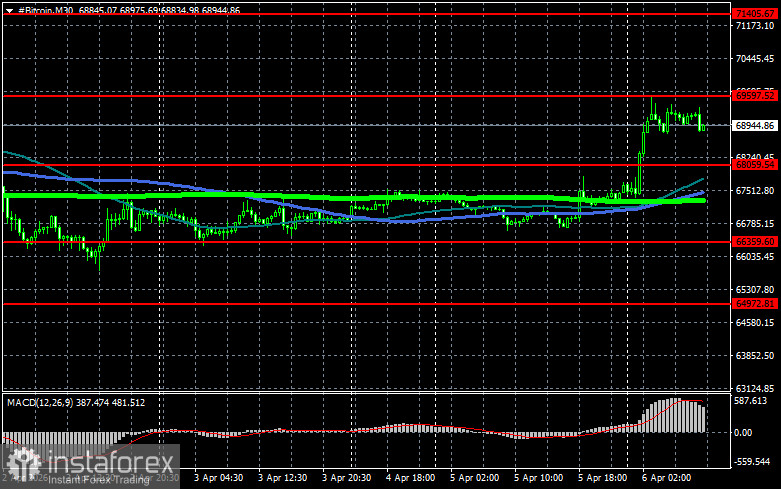Viewport: 781px width, 489px height.
Task: Click the MACD zero level label 0.00
Action: pyautogui.click(x=747, y=433)
